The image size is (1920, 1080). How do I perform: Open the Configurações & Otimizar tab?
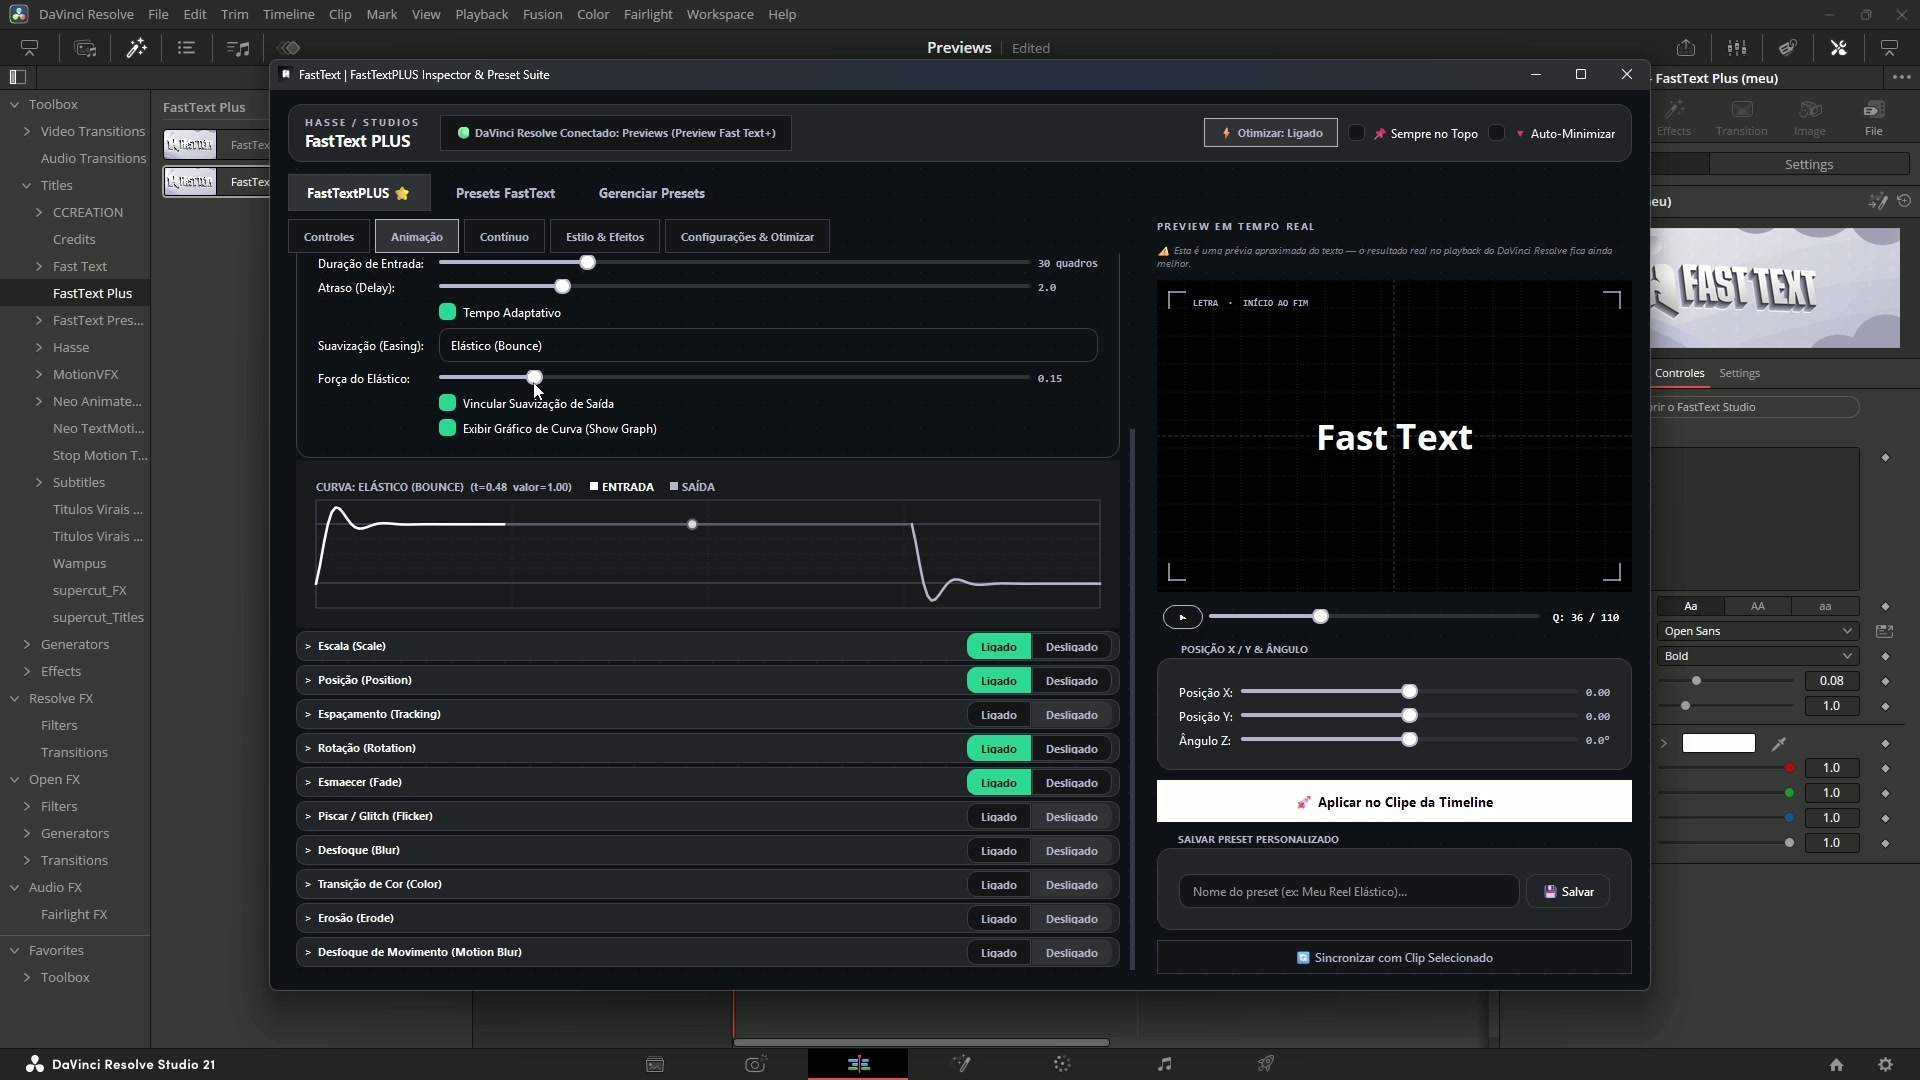coord(747,237)
